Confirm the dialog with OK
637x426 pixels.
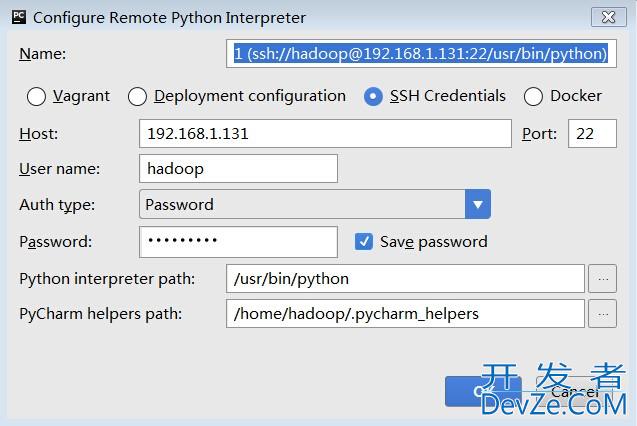pos(483,391)
